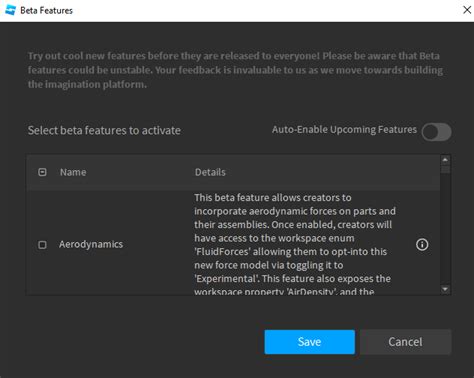
Task: Save the beta feature selections
Action: click(310, 342)
